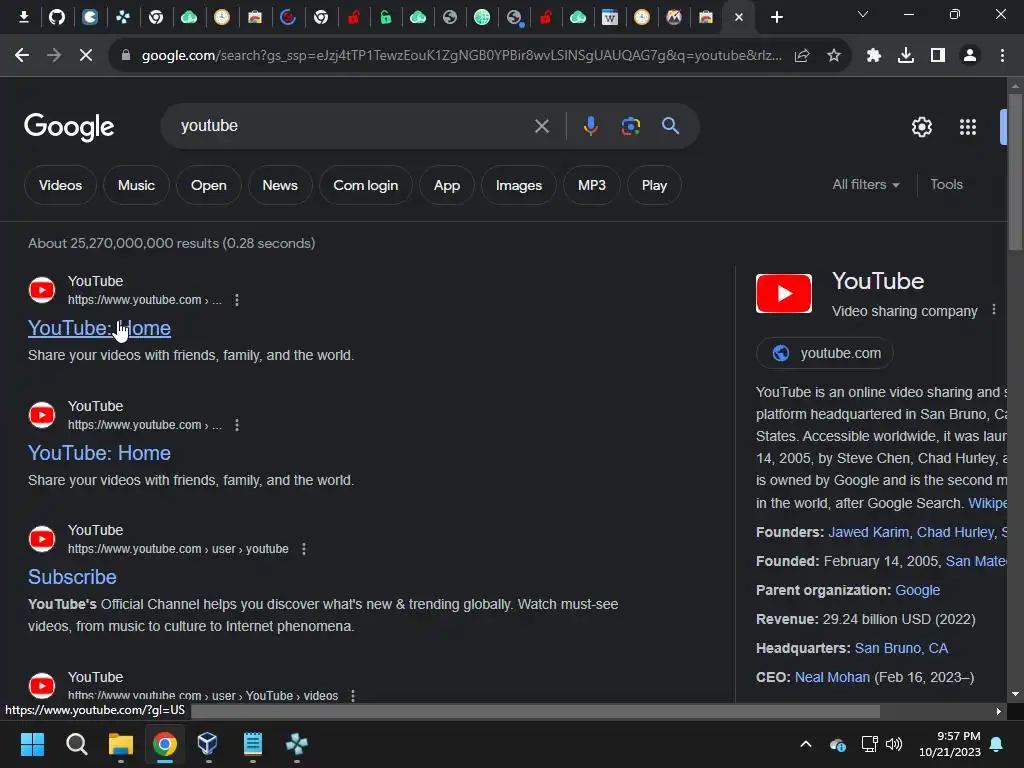Select the Images filter chip
1024x768 pixels.
click(519, 185)
